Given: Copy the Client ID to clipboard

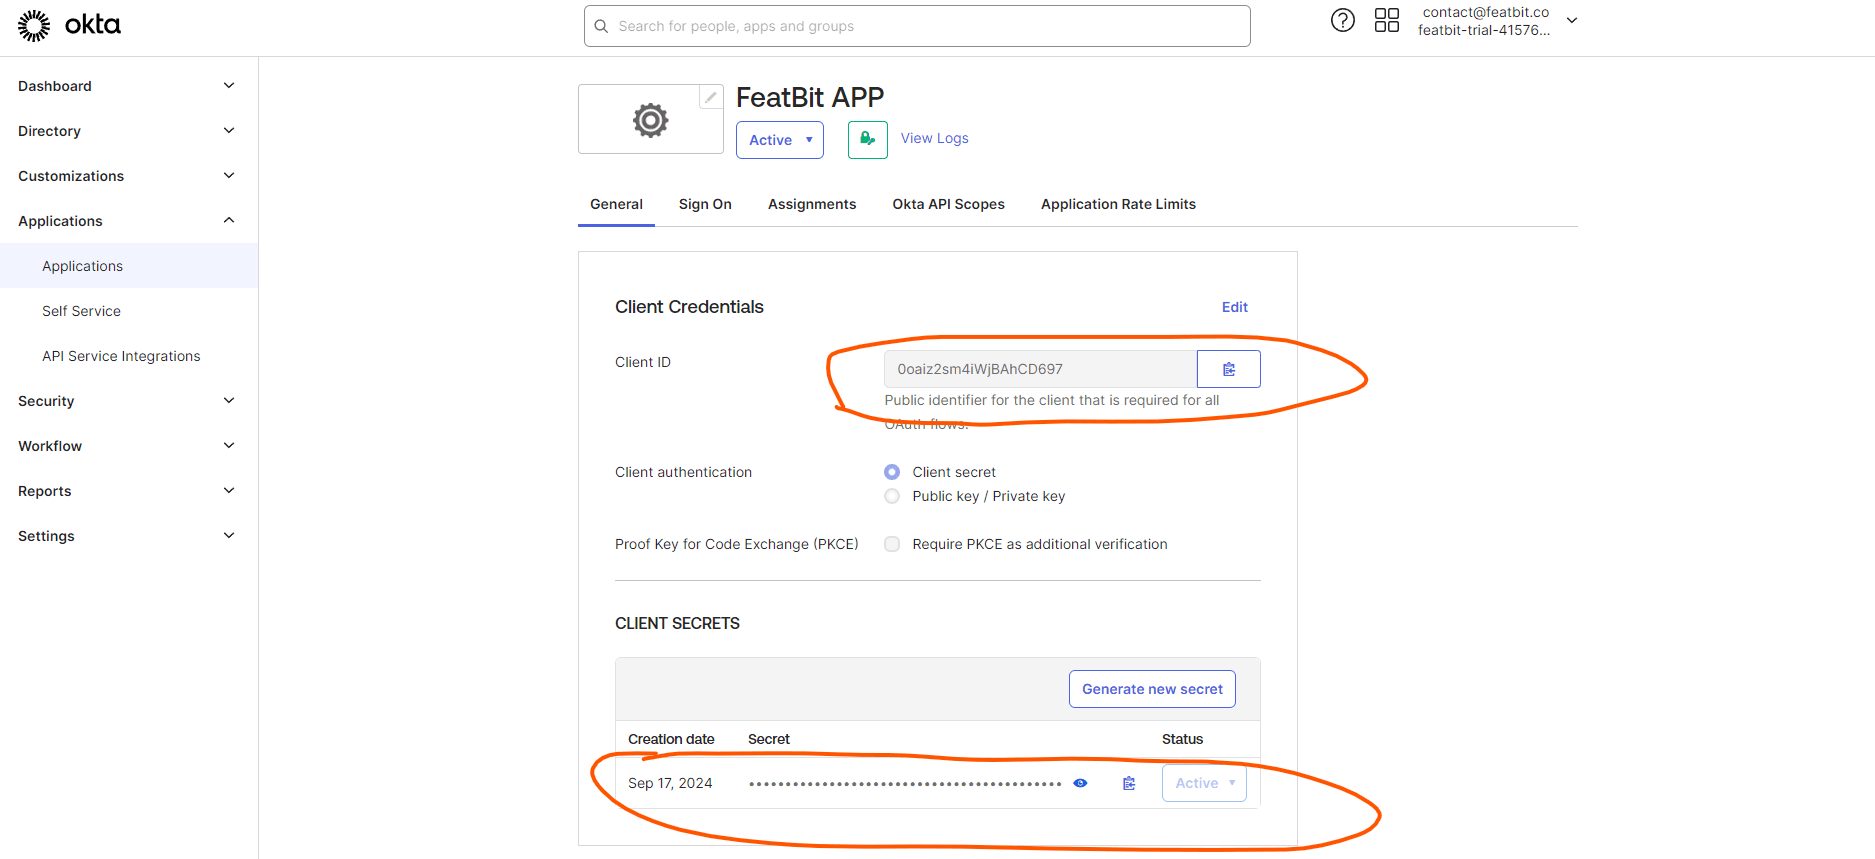Looking at the screenshot, I should [1228, 369].
